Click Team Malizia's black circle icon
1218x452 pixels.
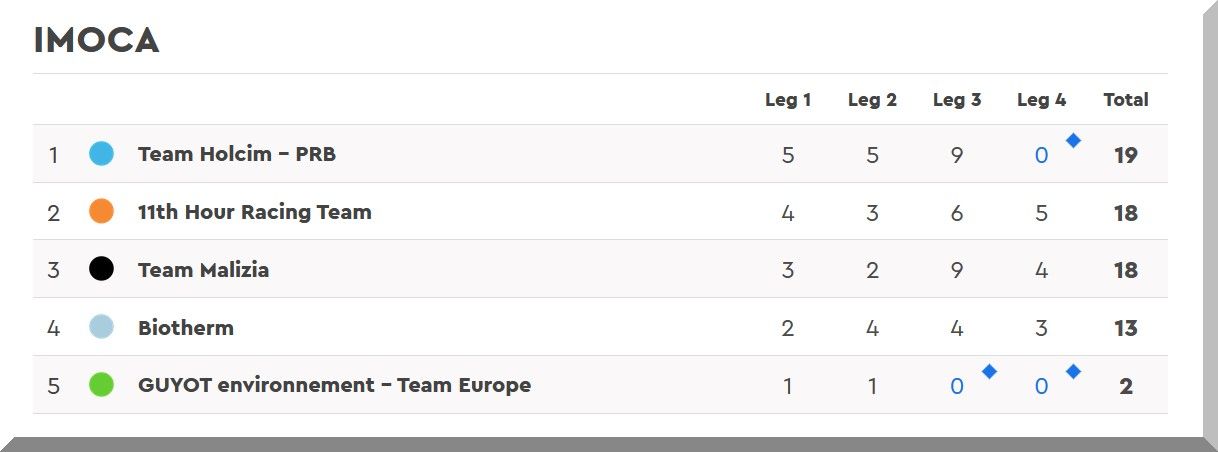coord(101,269)
